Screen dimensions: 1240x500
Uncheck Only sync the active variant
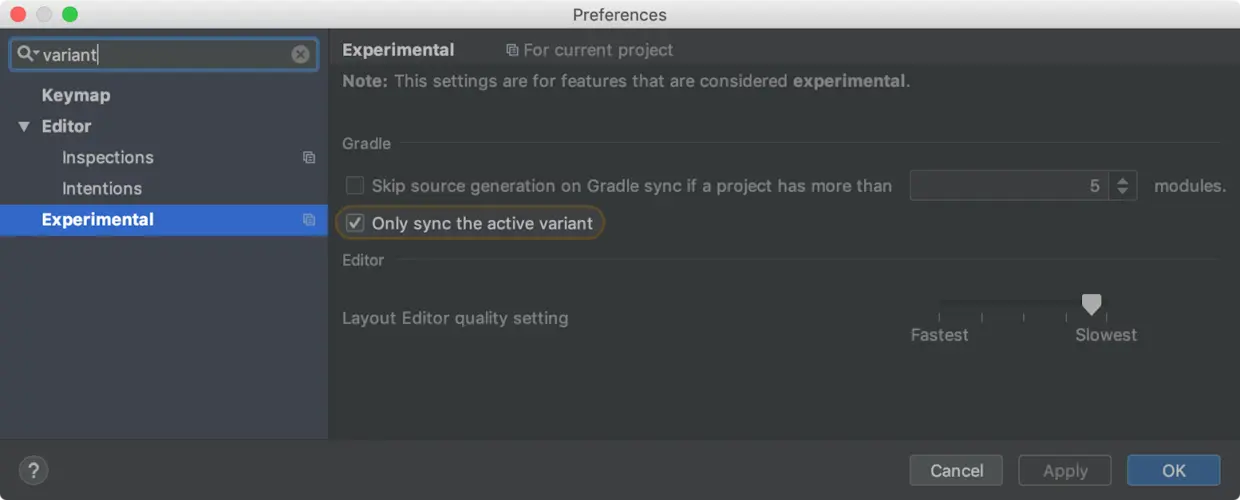point(355,223)
